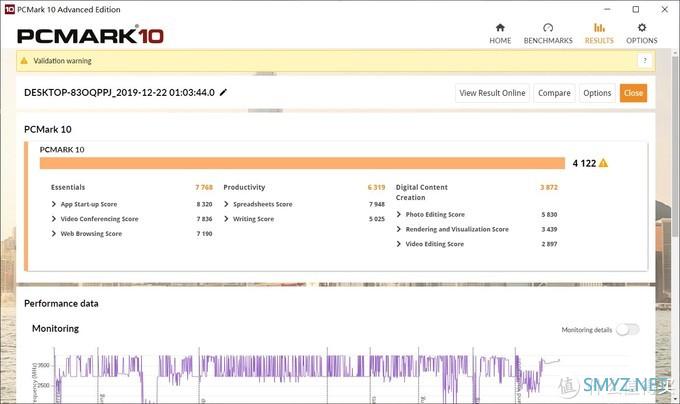
Task: Open the result Options button
Action: pos(597,93)
